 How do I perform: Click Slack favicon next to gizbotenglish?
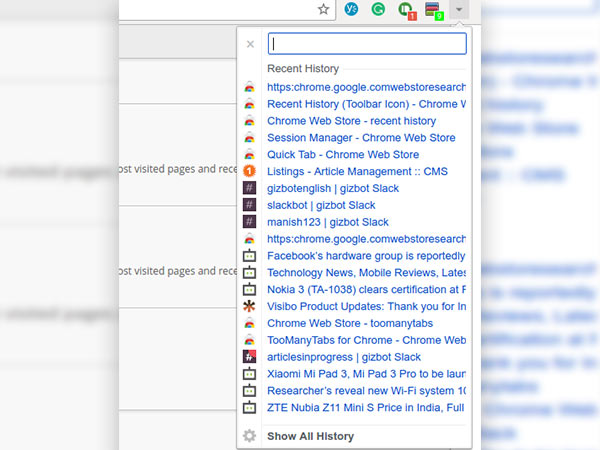pos(250,189)
